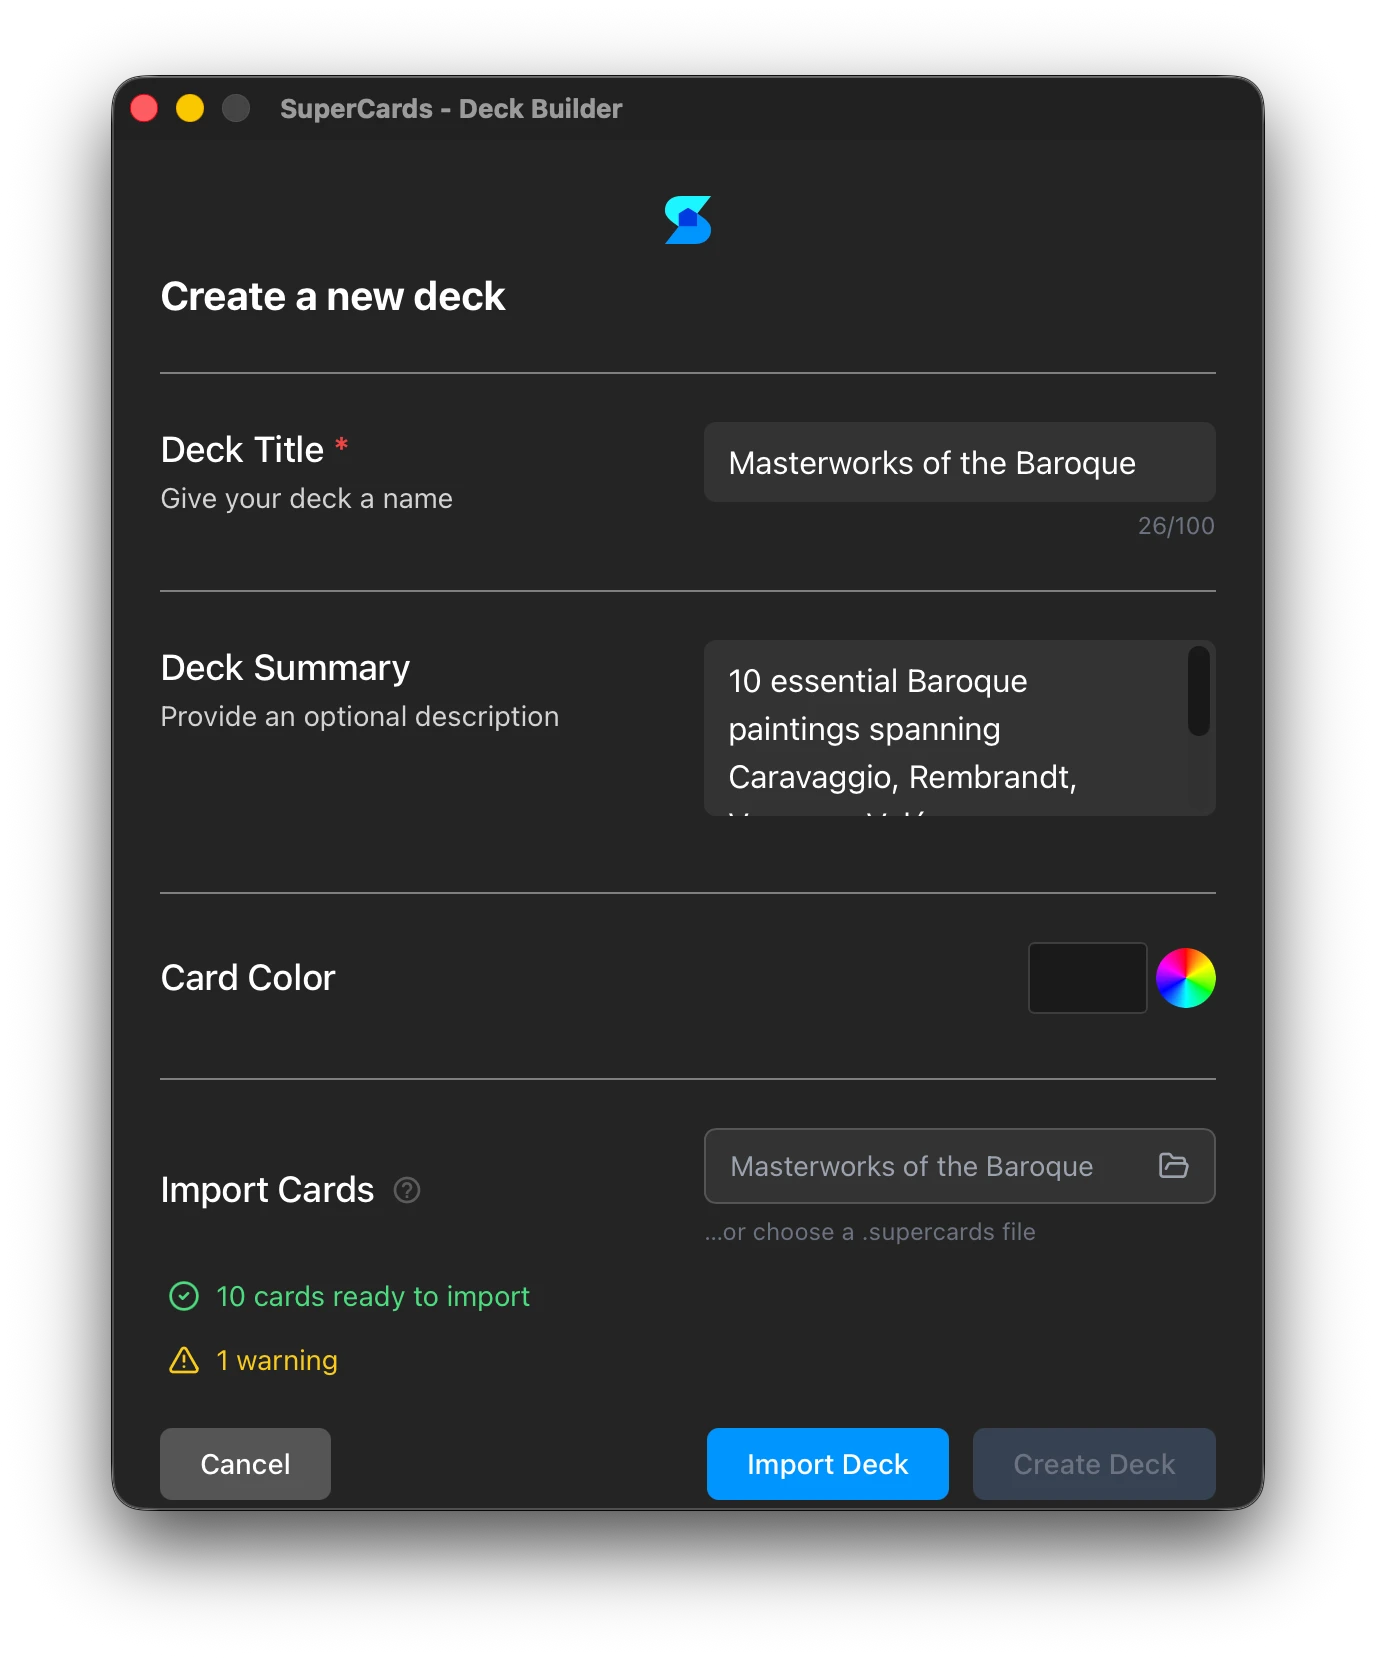1376x1658 pixels.
Task: Click the Deck Summary scrollbar thumb
Action: point(1199,691)
